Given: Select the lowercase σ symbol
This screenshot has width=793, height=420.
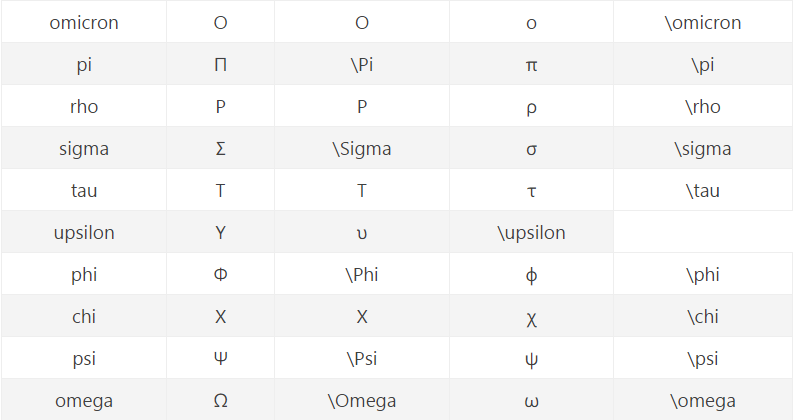Looking at the screenshot, I should coord(531,150).
